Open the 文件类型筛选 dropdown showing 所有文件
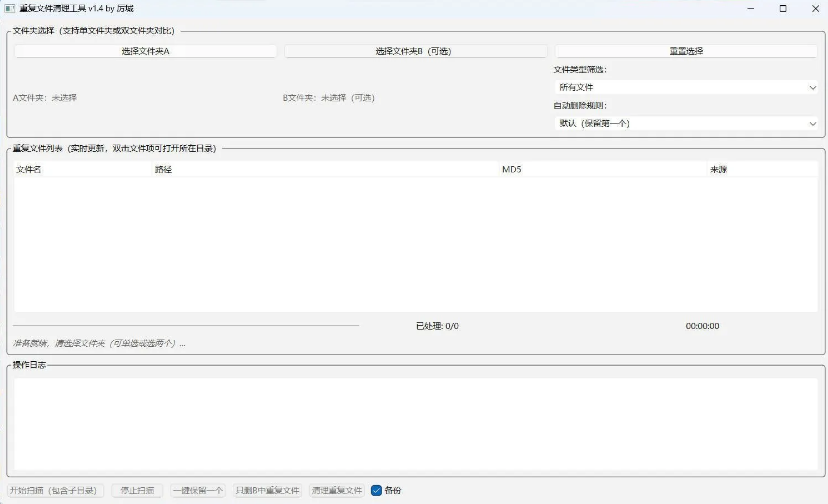Screen dimensions: 828x504 point(686,87)
